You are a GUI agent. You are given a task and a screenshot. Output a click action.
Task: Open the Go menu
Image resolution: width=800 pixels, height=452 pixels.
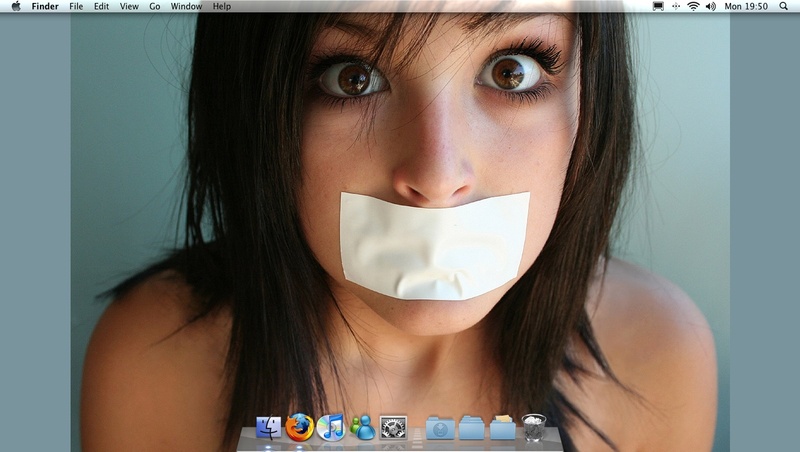coord(155,6)
